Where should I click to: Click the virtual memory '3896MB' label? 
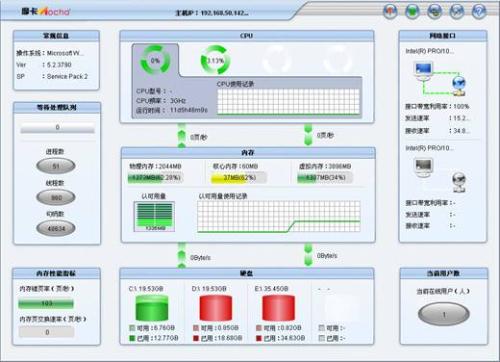[325, 166]
